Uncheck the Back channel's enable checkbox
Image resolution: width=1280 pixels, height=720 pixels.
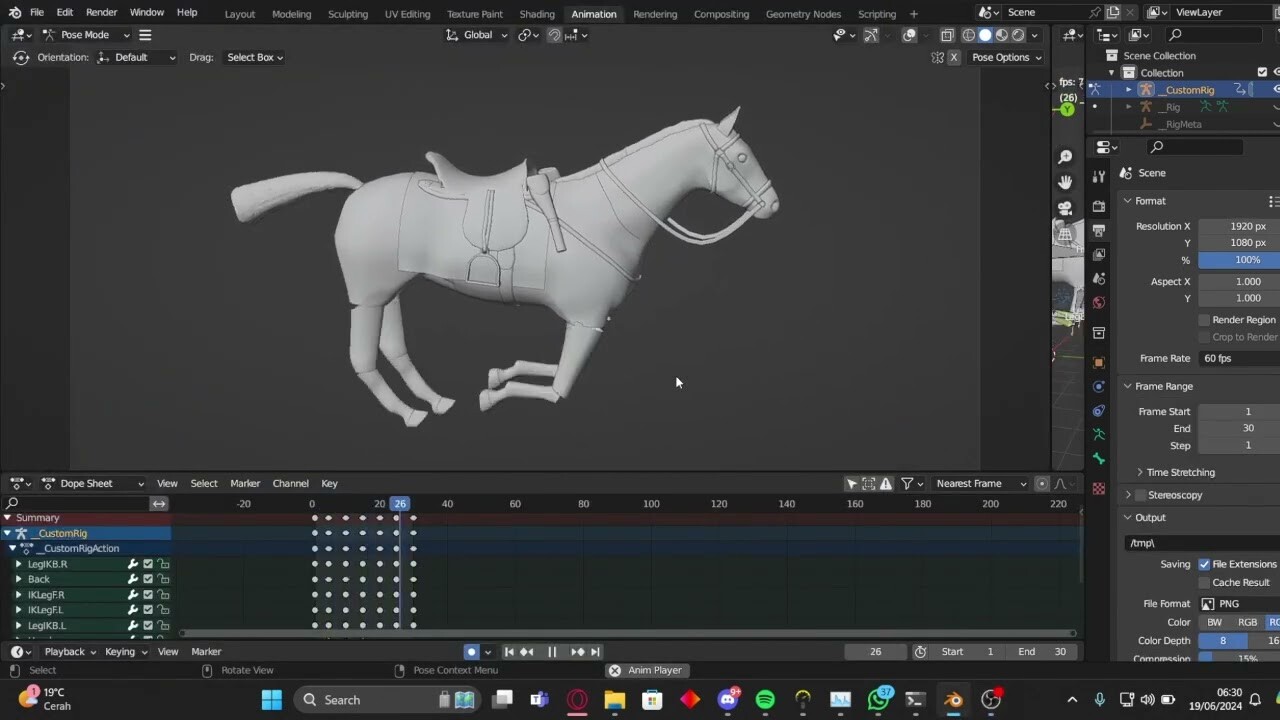148,579
